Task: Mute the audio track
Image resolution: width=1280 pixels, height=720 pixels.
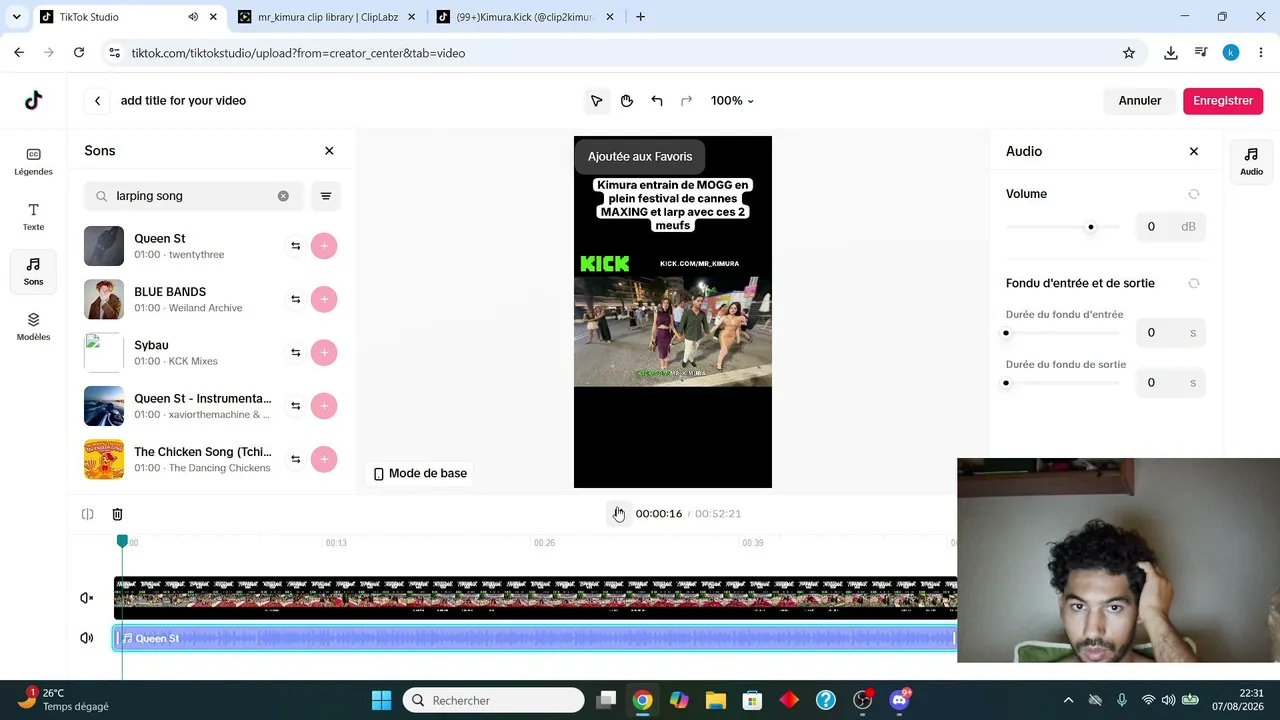Action: coord(87,638)
